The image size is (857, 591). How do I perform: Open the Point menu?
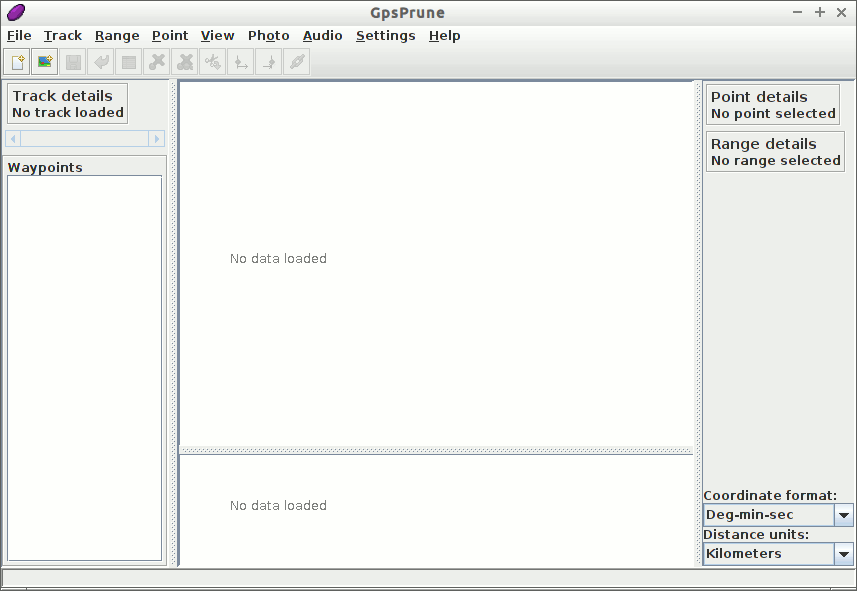[170, 36]
